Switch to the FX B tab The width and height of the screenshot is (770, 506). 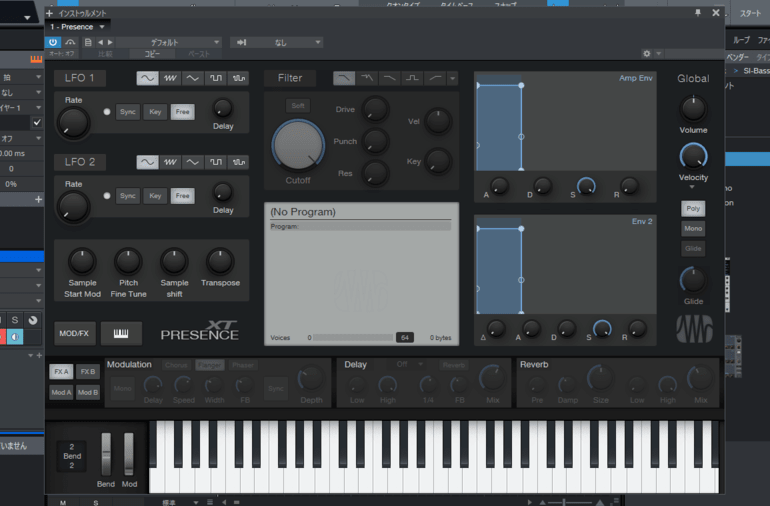pyautogui.click(x=88, y=371)
